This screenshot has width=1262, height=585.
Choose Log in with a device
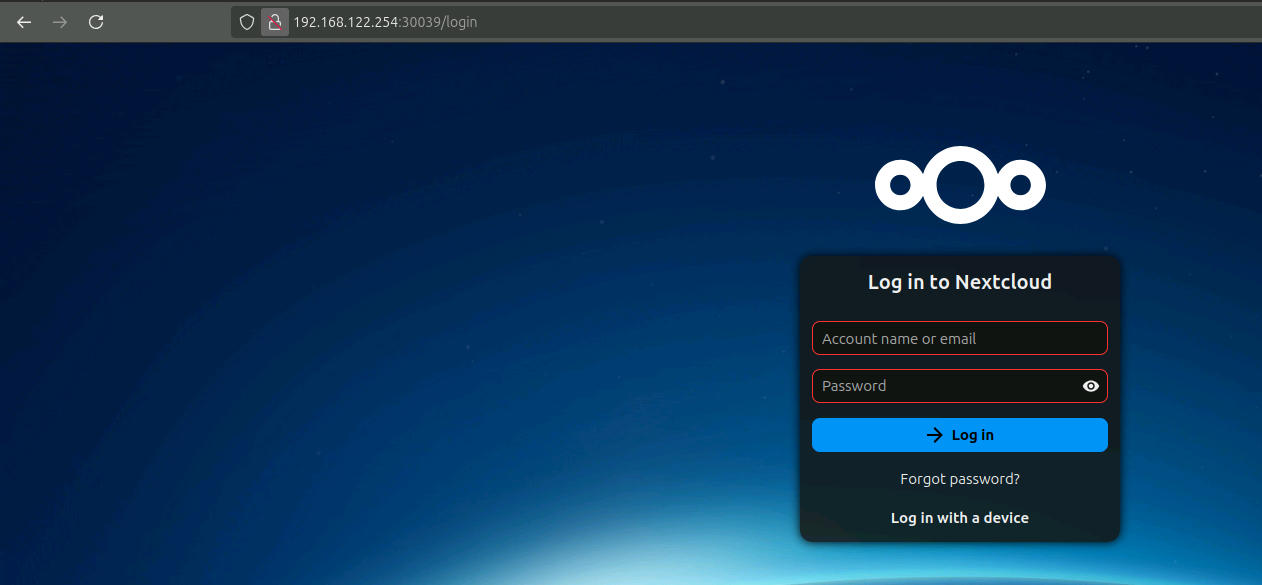click(960, 518)
